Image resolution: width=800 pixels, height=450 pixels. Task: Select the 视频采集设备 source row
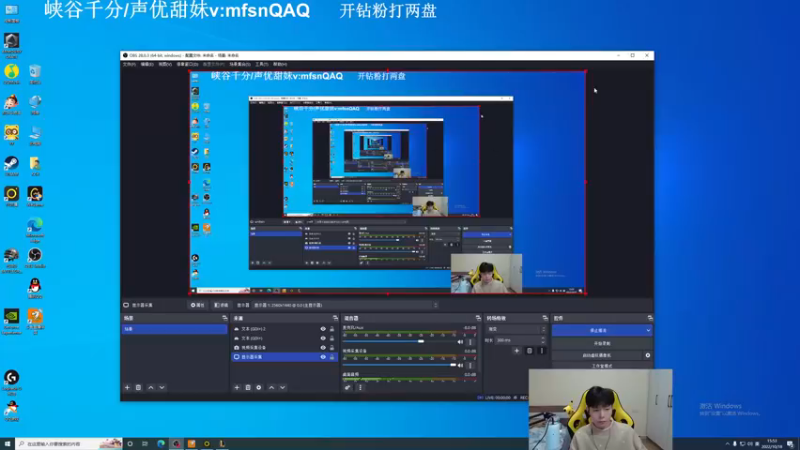284,347
